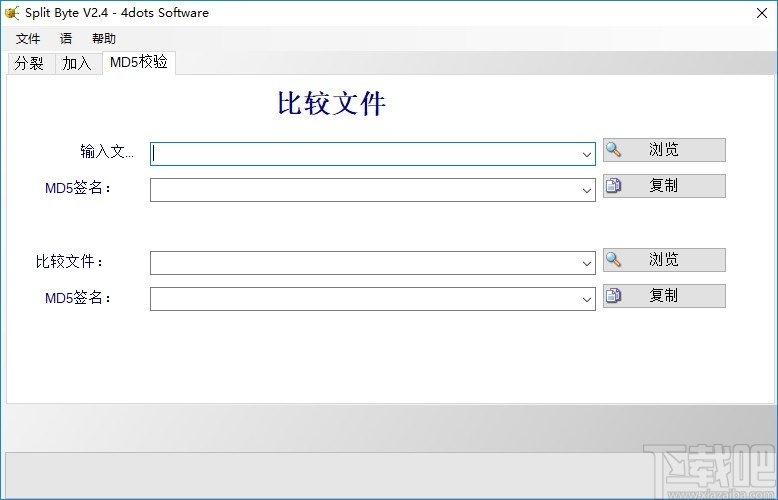778x500 pixels.
Task: Switch to the 分裂 tab
Action: click(x=29, y=63)
